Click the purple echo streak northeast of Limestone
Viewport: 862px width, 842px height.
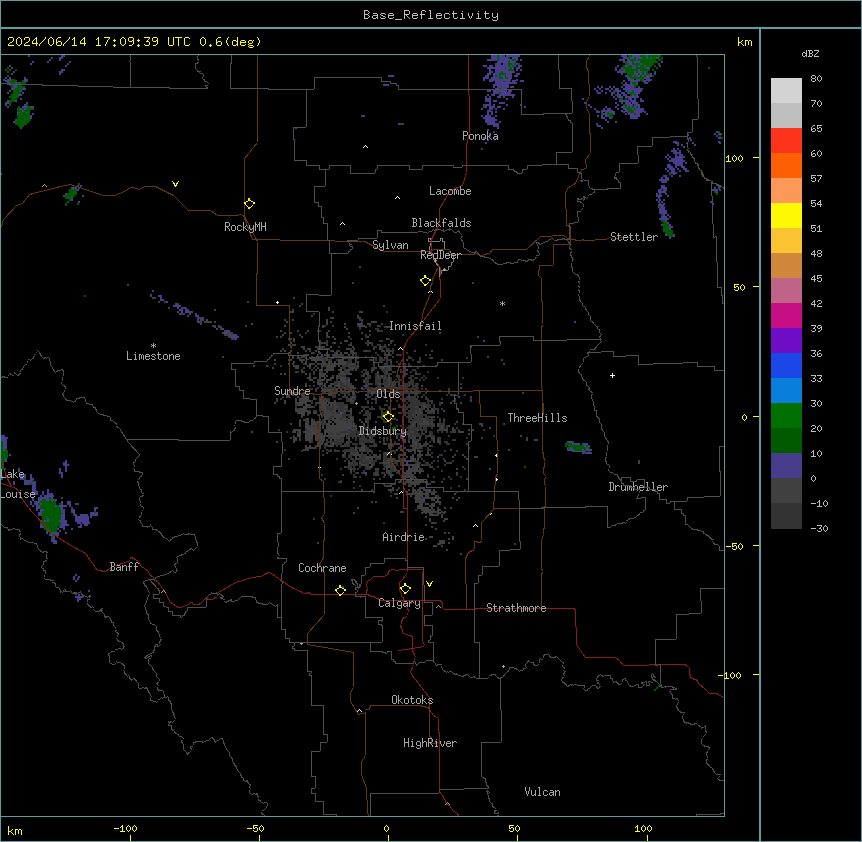[194, 314]
